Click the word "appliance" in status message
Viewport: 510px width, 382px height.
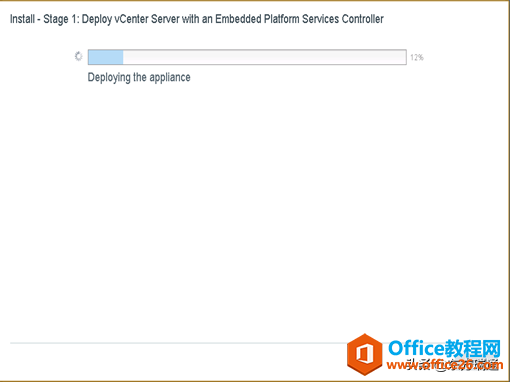[170, 78]
